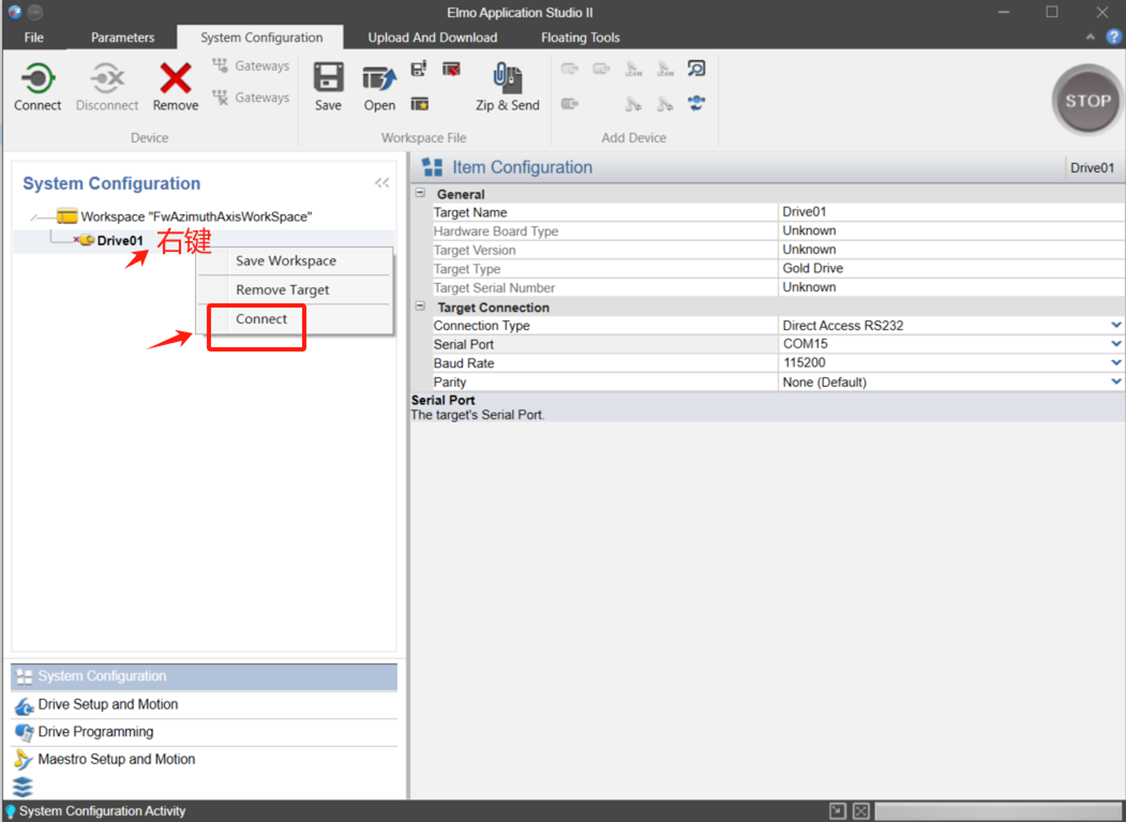Open the Serial Port COM15 dropdown
1126x822 pixels.
coord(1115,344)
